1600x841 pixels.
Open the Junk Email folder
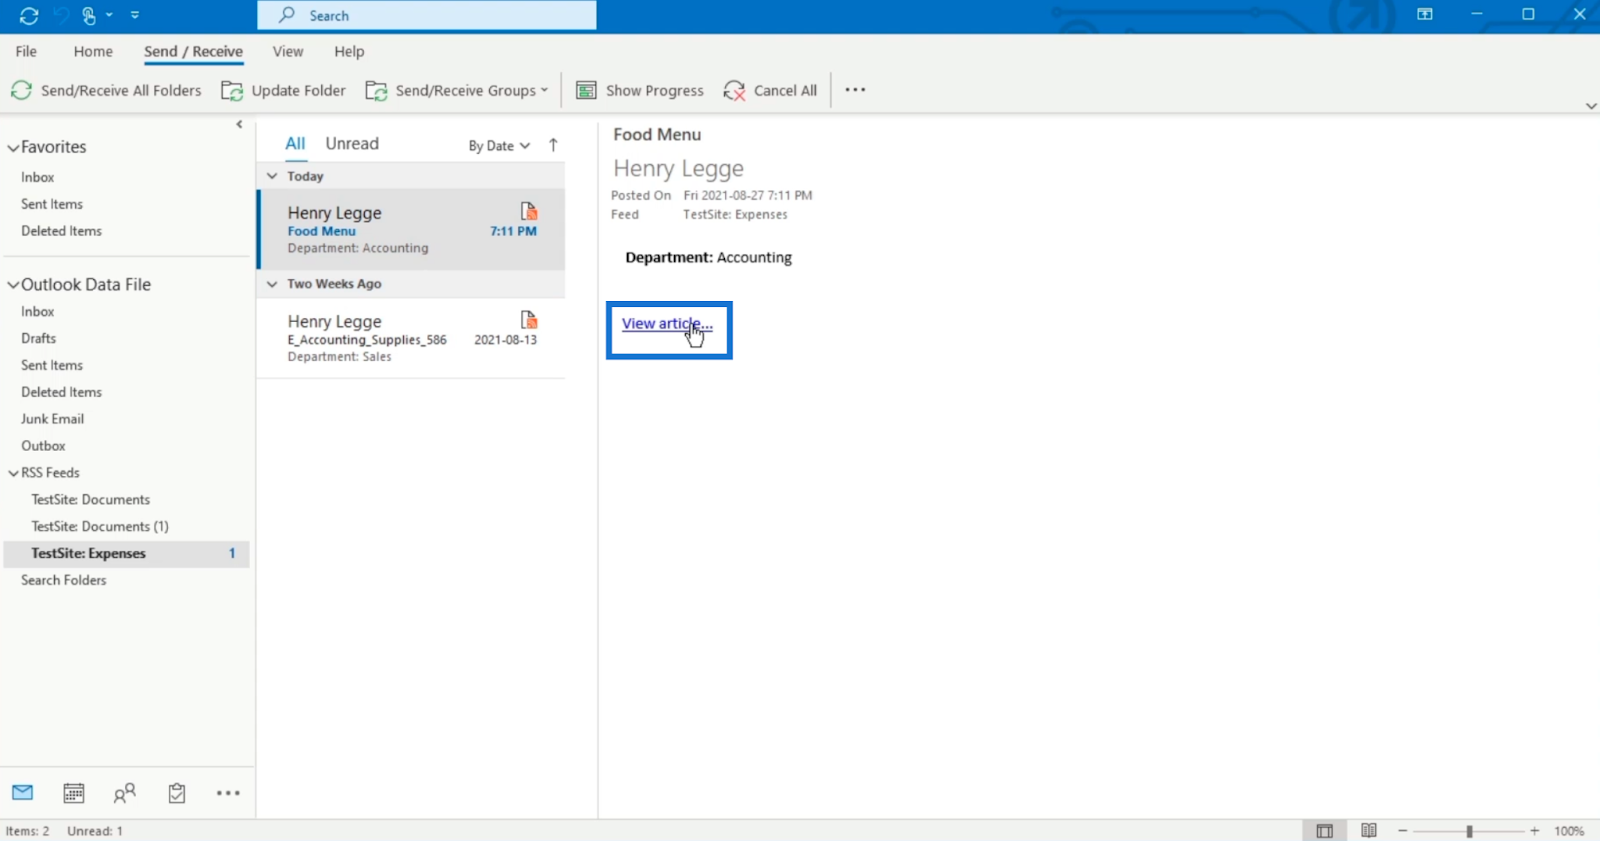tap(52, 419)
